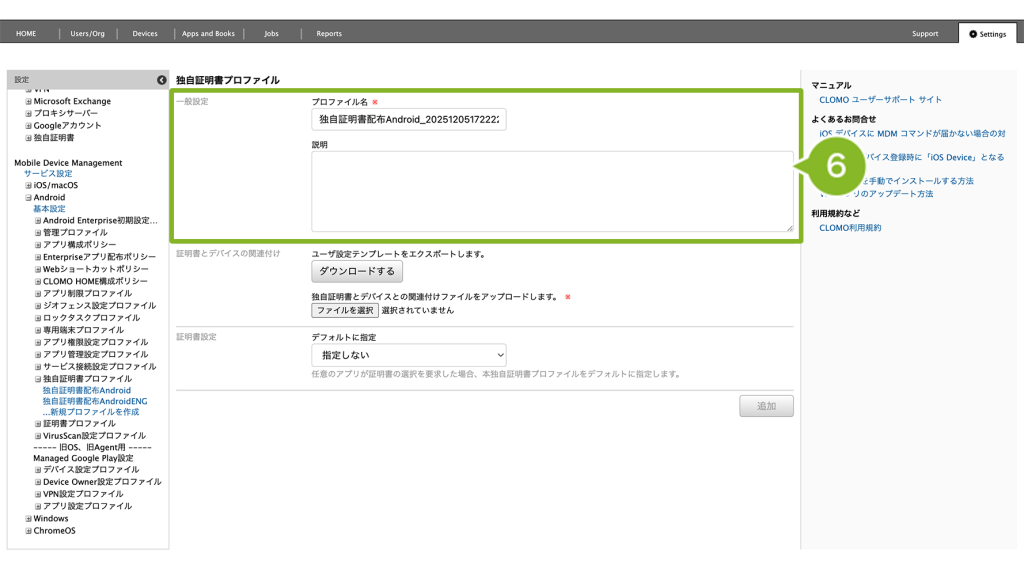Click the ファイルを選択 button
The width and height of the screenshot is (1024, 576).
click(345, 310)
